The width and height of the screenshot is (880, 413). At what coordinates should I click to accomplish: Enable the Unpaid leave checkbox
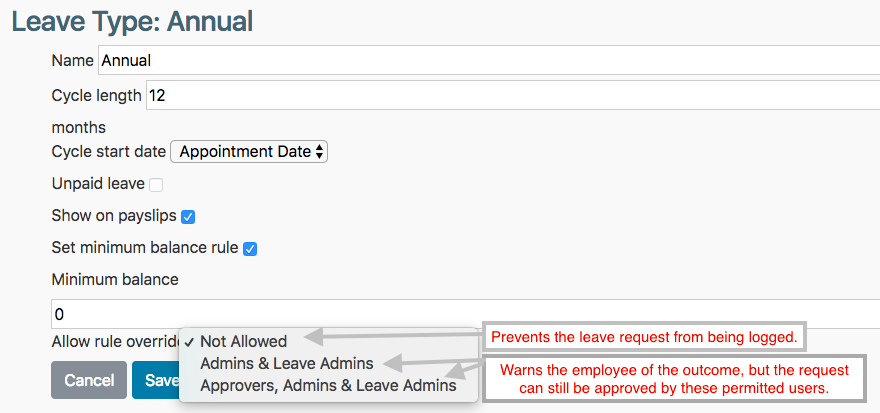click(156, 184)
